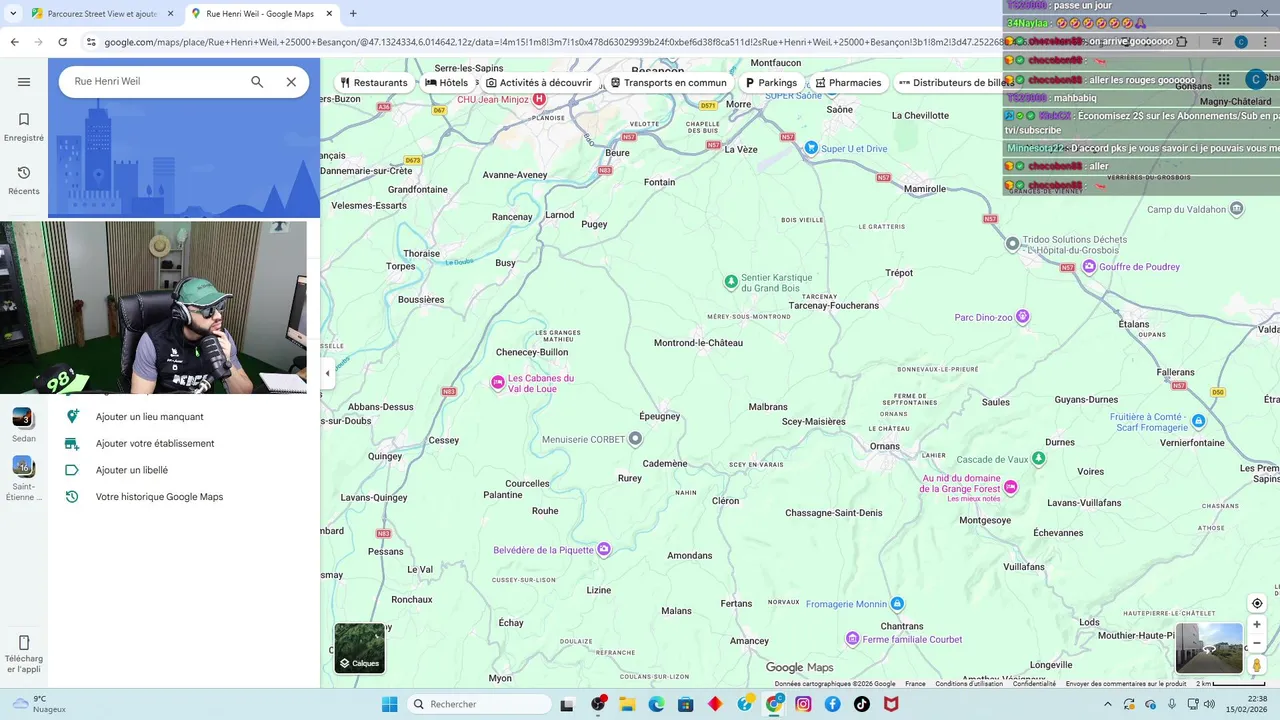Open the Windows Start menu
This screenshot has height=720, width=1280.
tap(389, 704)
